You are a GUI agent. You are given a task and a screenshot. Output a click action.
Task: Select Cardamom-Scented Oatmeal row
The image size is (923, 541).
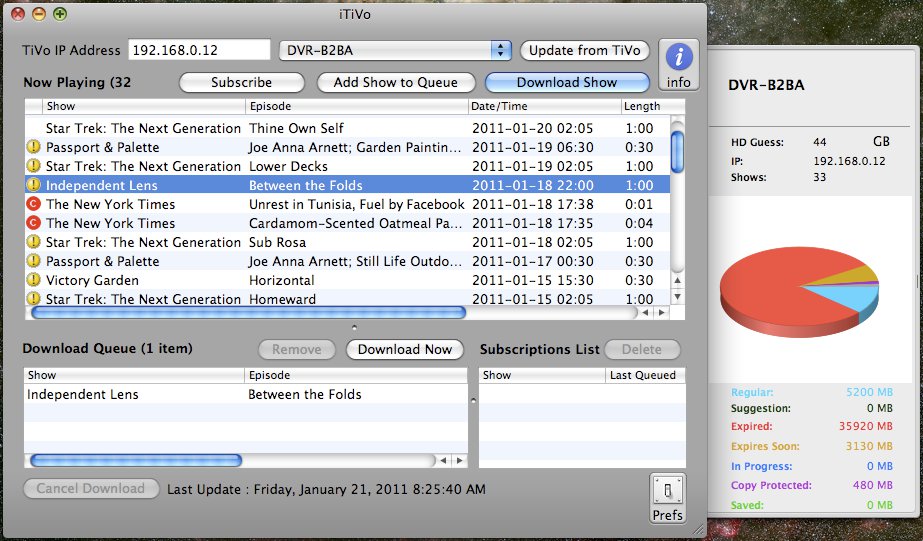click(x=347, y=223)
